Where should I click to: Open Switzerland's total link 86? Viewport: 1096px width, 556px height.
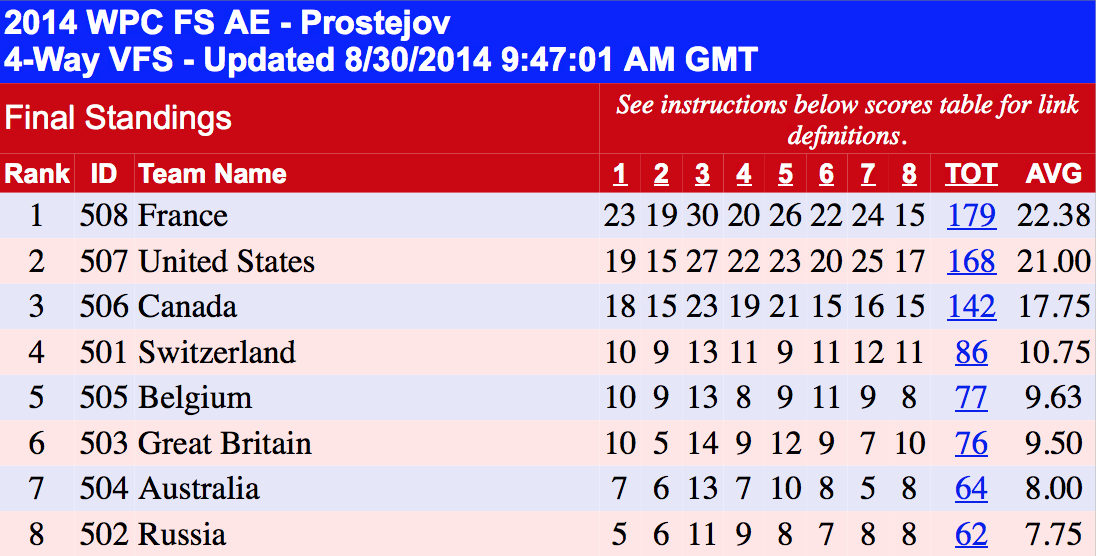[x=971, y=353]
